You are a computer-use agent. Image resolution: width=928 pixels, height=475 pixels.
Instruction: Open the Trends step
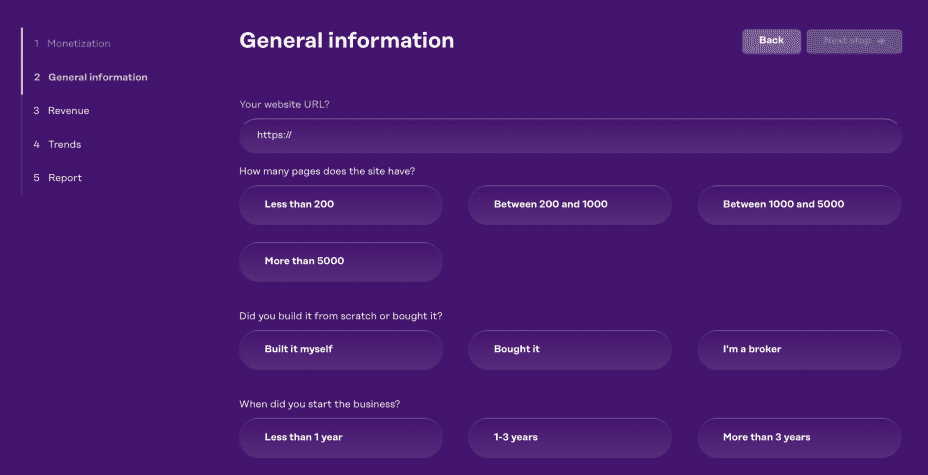pyautogui.click(x=64, y=144)
